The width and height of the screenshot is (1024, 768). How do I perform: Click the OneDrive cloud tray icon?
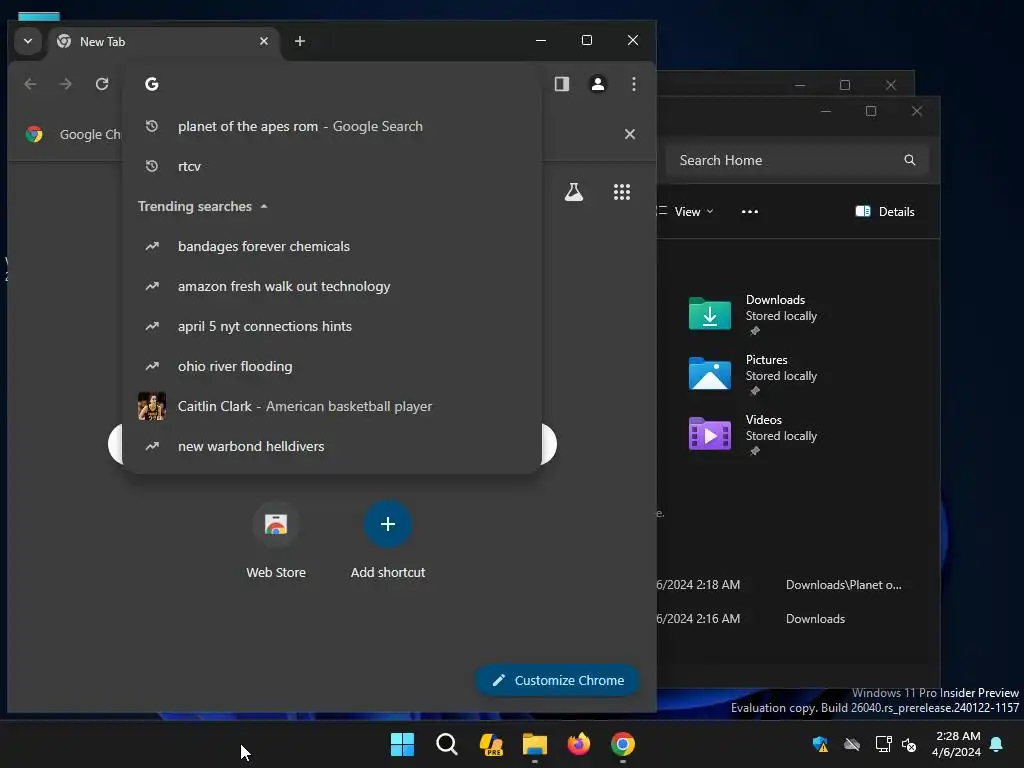pos(852,744)
